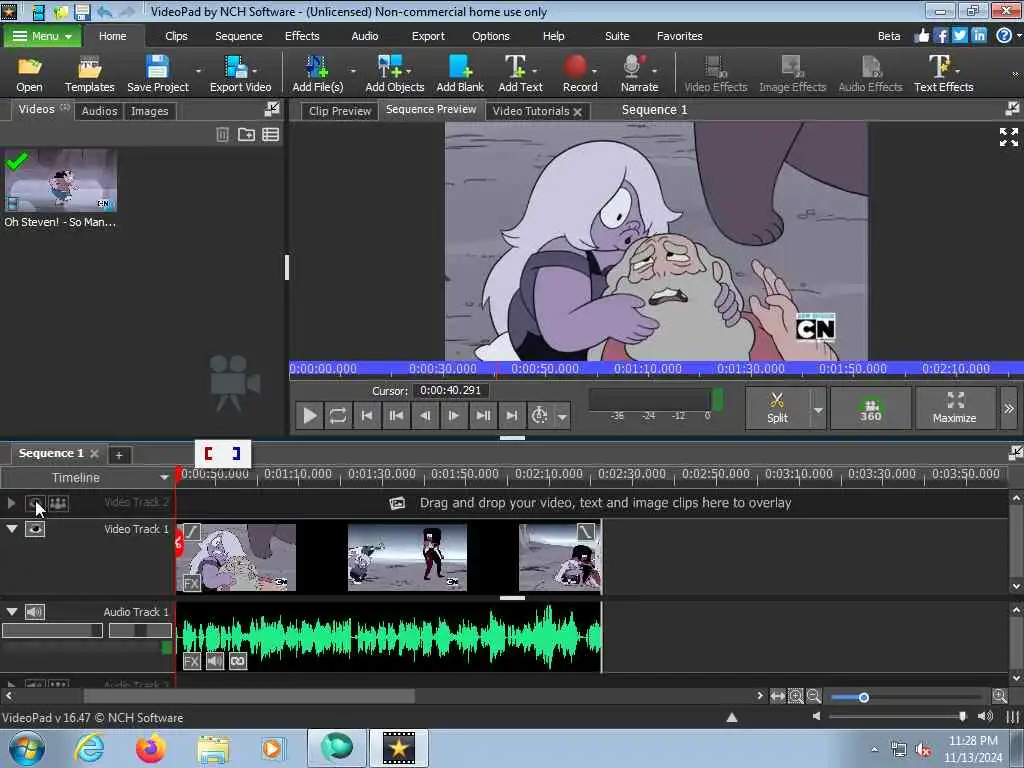Insert a blank clip with Add Blank
Screen dimensions: 1024x768
coord(460,73)
